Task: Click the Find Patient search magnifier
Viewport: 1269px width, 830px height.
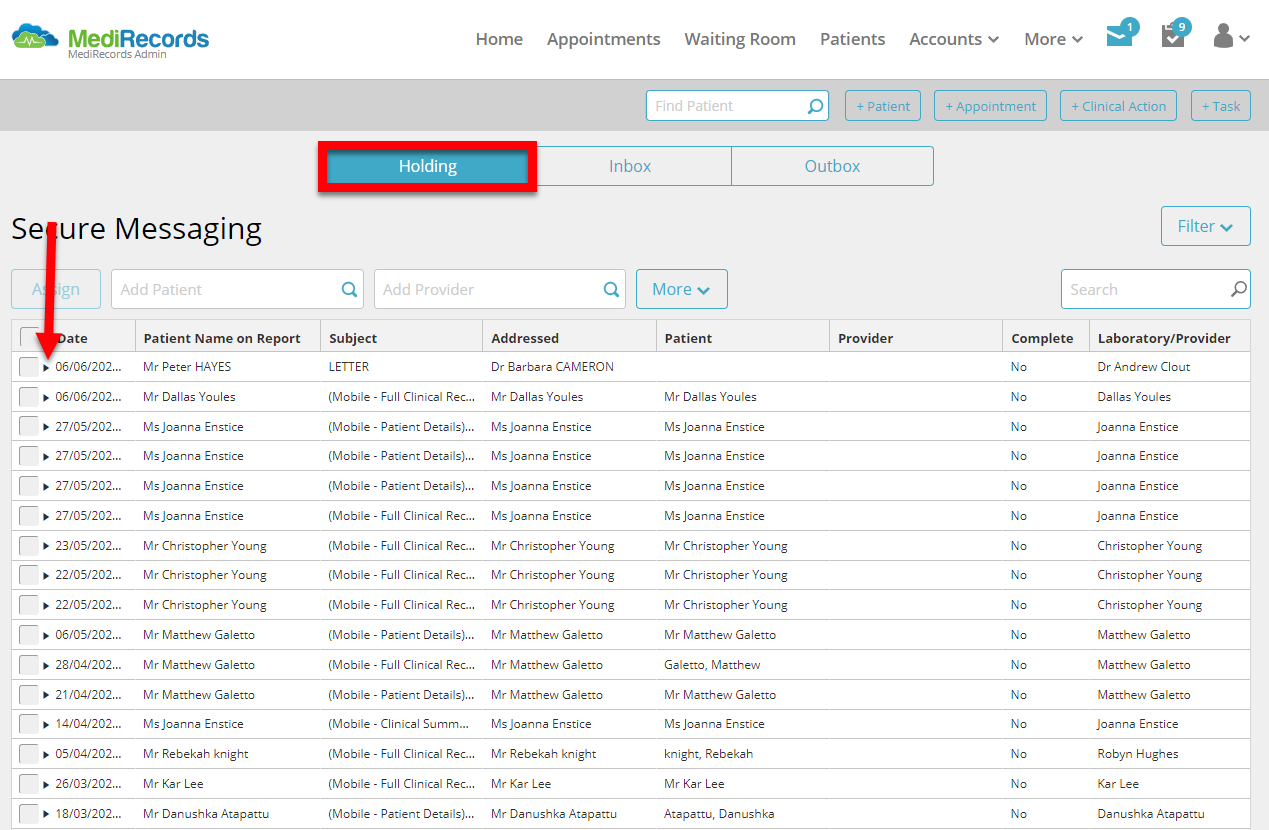Action: coord(816,106)
